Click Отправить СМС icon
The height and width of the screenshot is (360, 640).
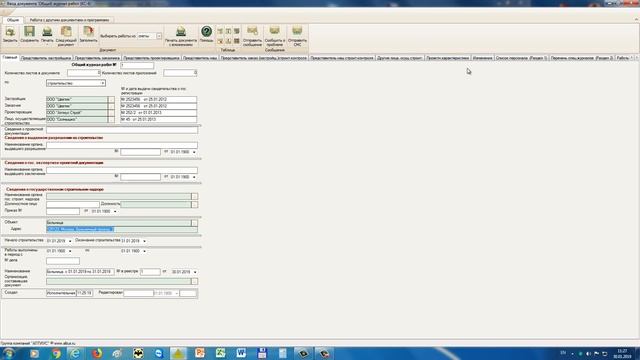point(297,36)
